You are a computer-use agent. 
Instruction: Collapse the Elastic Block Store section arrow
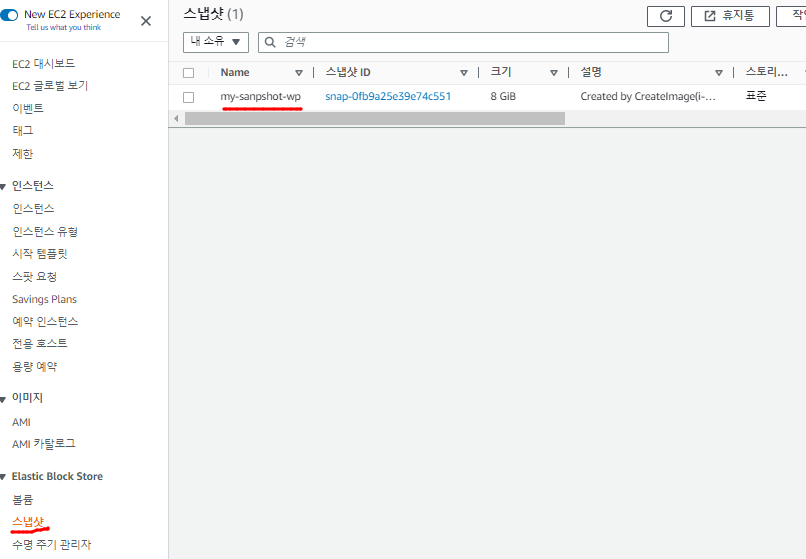(3, 477)
